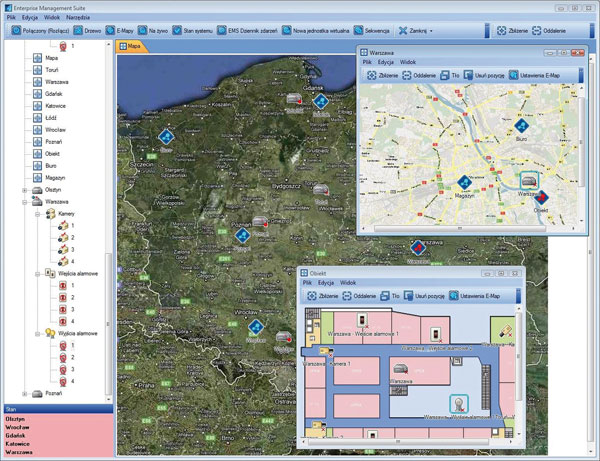
Task: Open the Drzewo tree view toolbar button
Action: coord(87,31)
